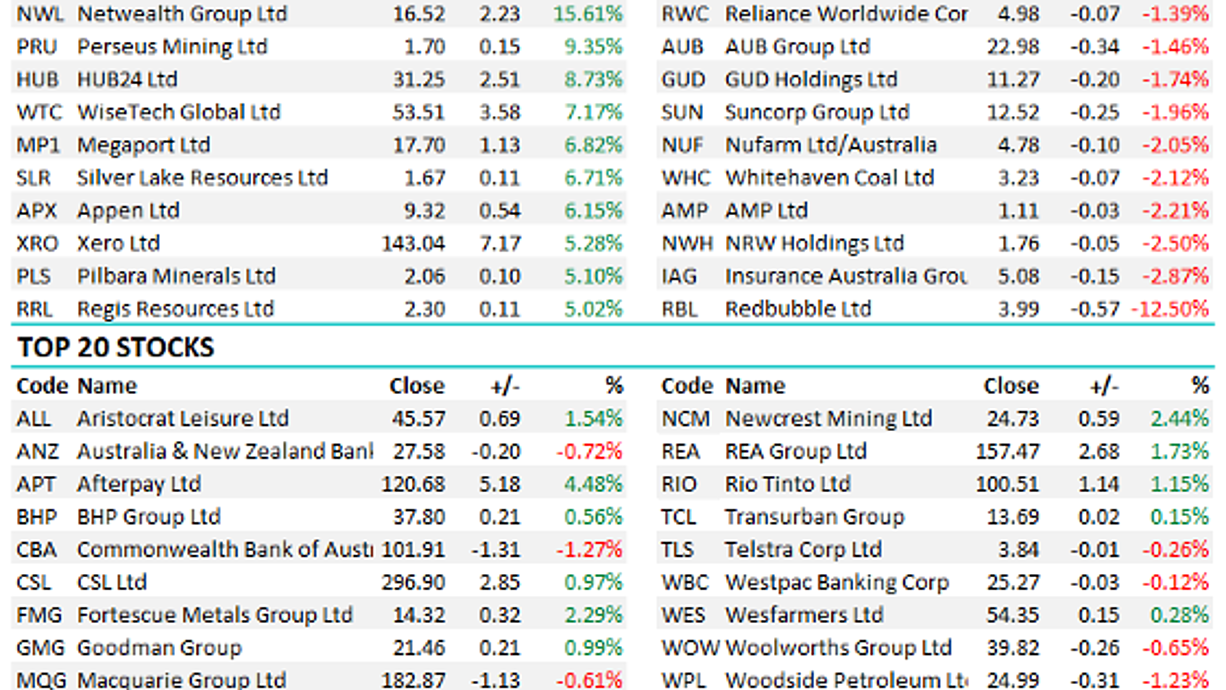The image size is (1226, 690).
Task: Select Transurban Group company name
Action: (814, 517)
